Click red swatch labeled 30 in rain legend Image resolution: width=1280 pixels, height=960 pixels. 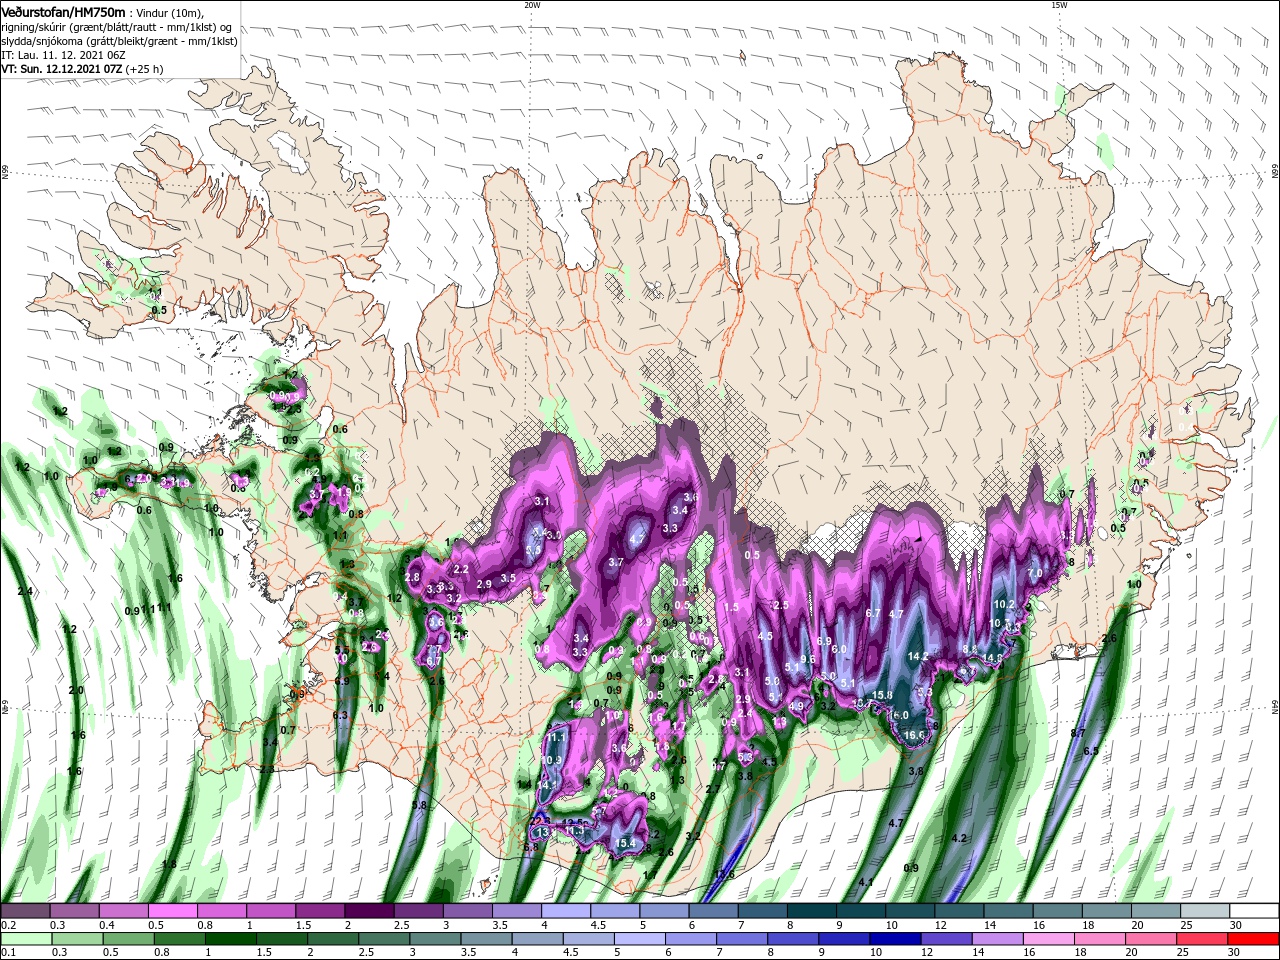pos(1255,939)
